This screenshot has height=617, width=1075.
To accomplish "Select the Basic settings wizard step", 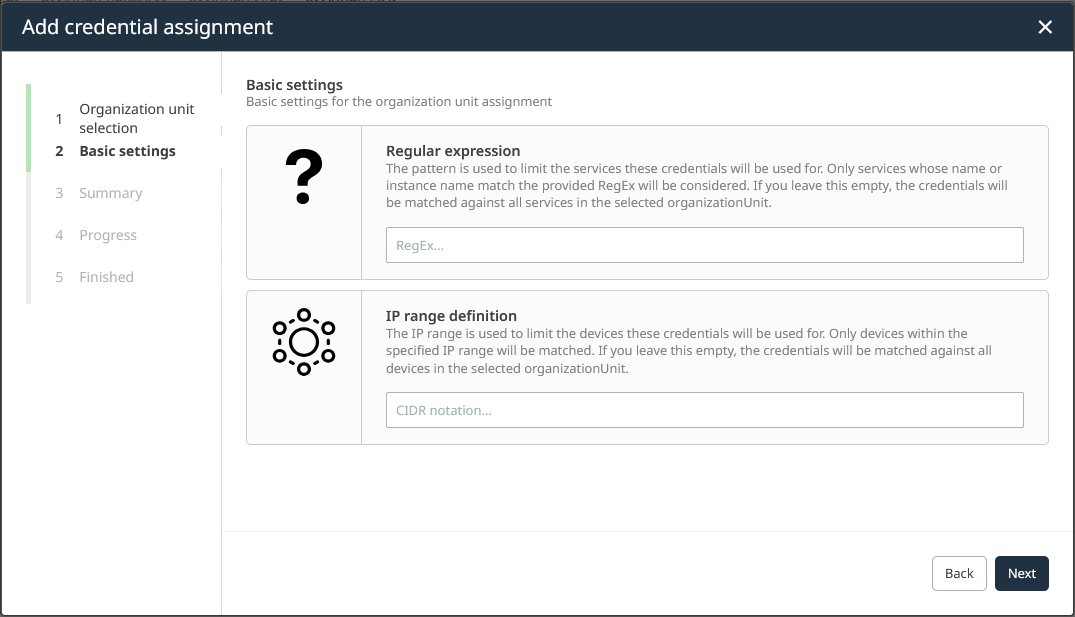I will (127, 151).
